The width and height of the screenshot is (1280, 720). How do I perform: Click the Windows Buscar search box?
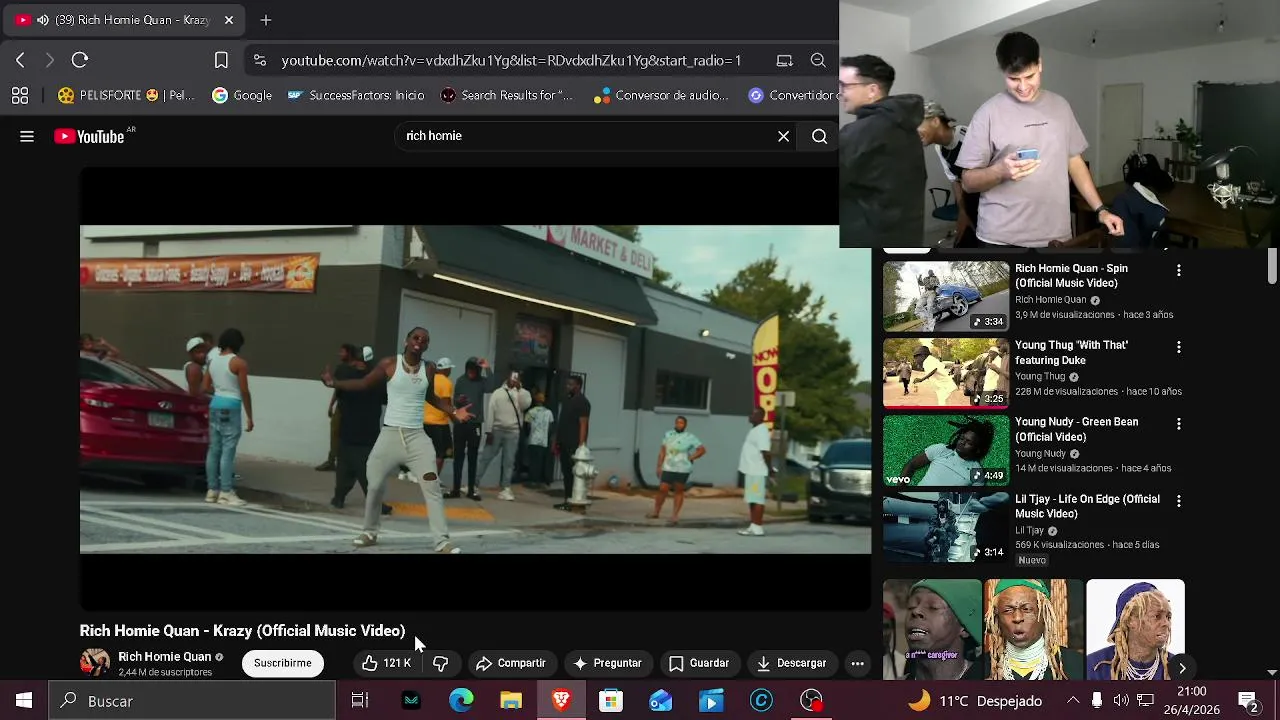tap(192, 701)
